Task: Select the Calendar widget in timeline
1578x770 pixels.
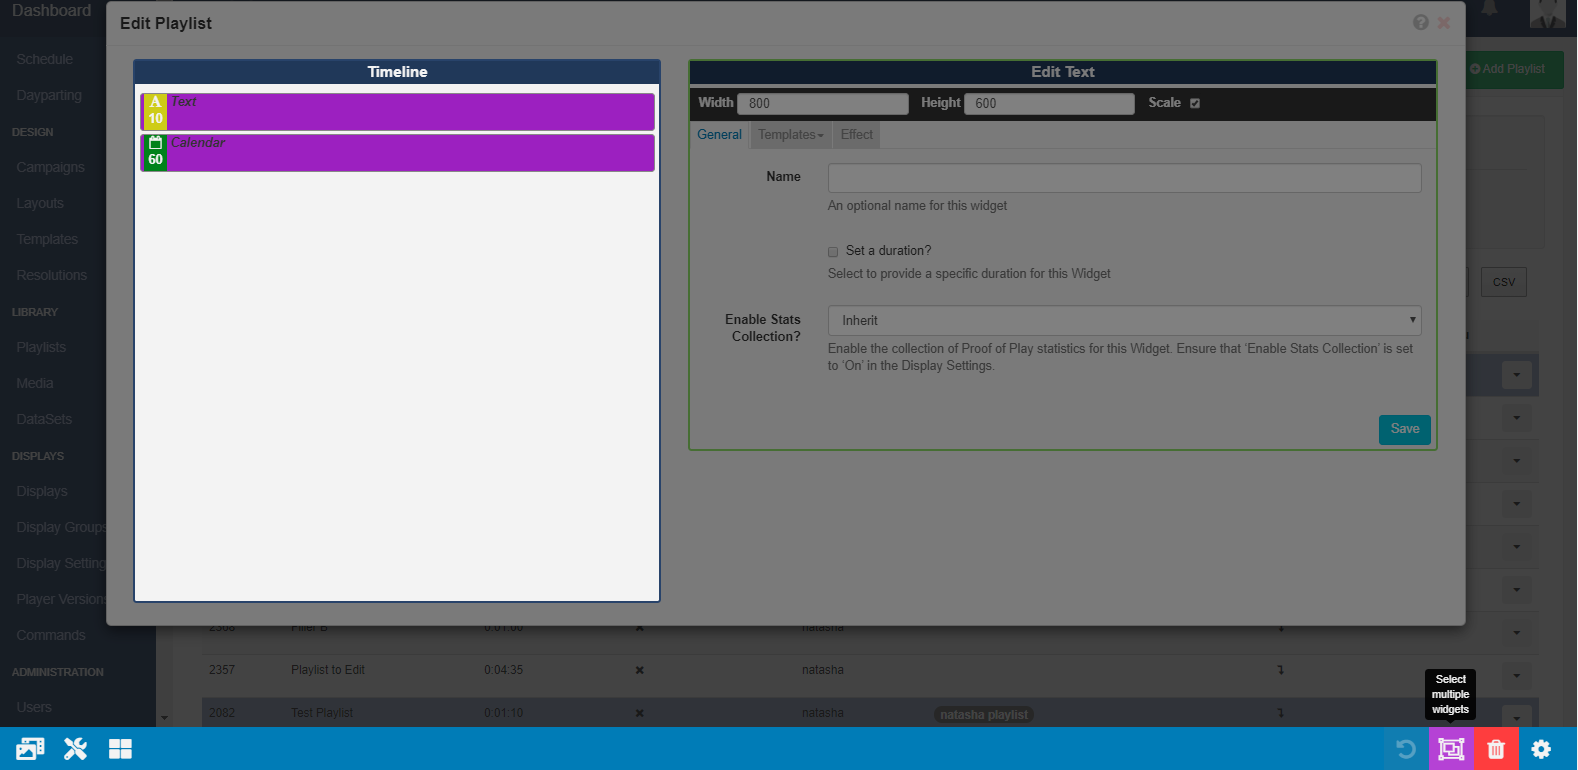Action: coord(410,153)
